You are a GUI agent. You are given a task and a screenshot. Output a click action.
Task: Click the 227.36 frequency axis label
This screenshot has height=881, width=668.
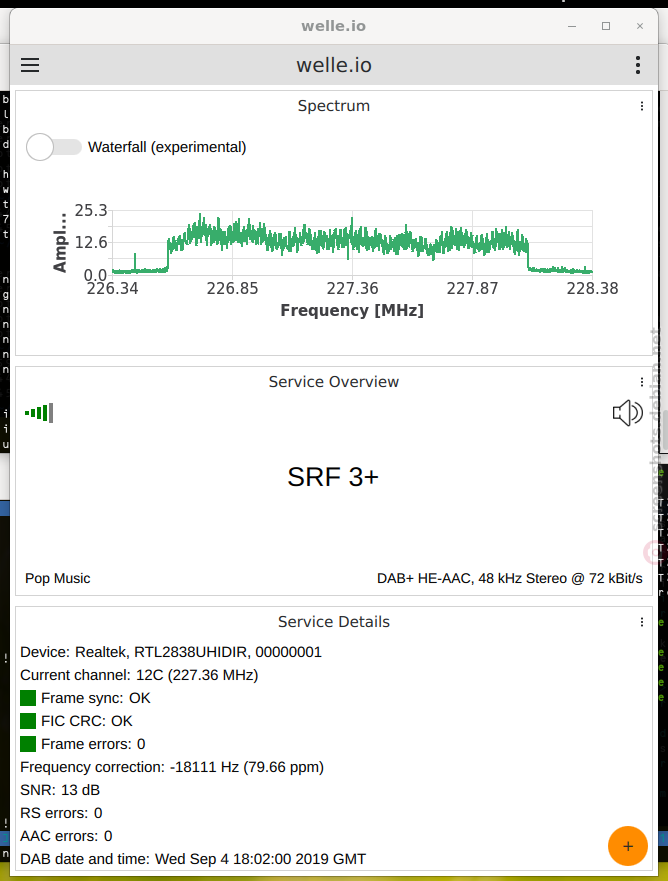pos(352,288)
